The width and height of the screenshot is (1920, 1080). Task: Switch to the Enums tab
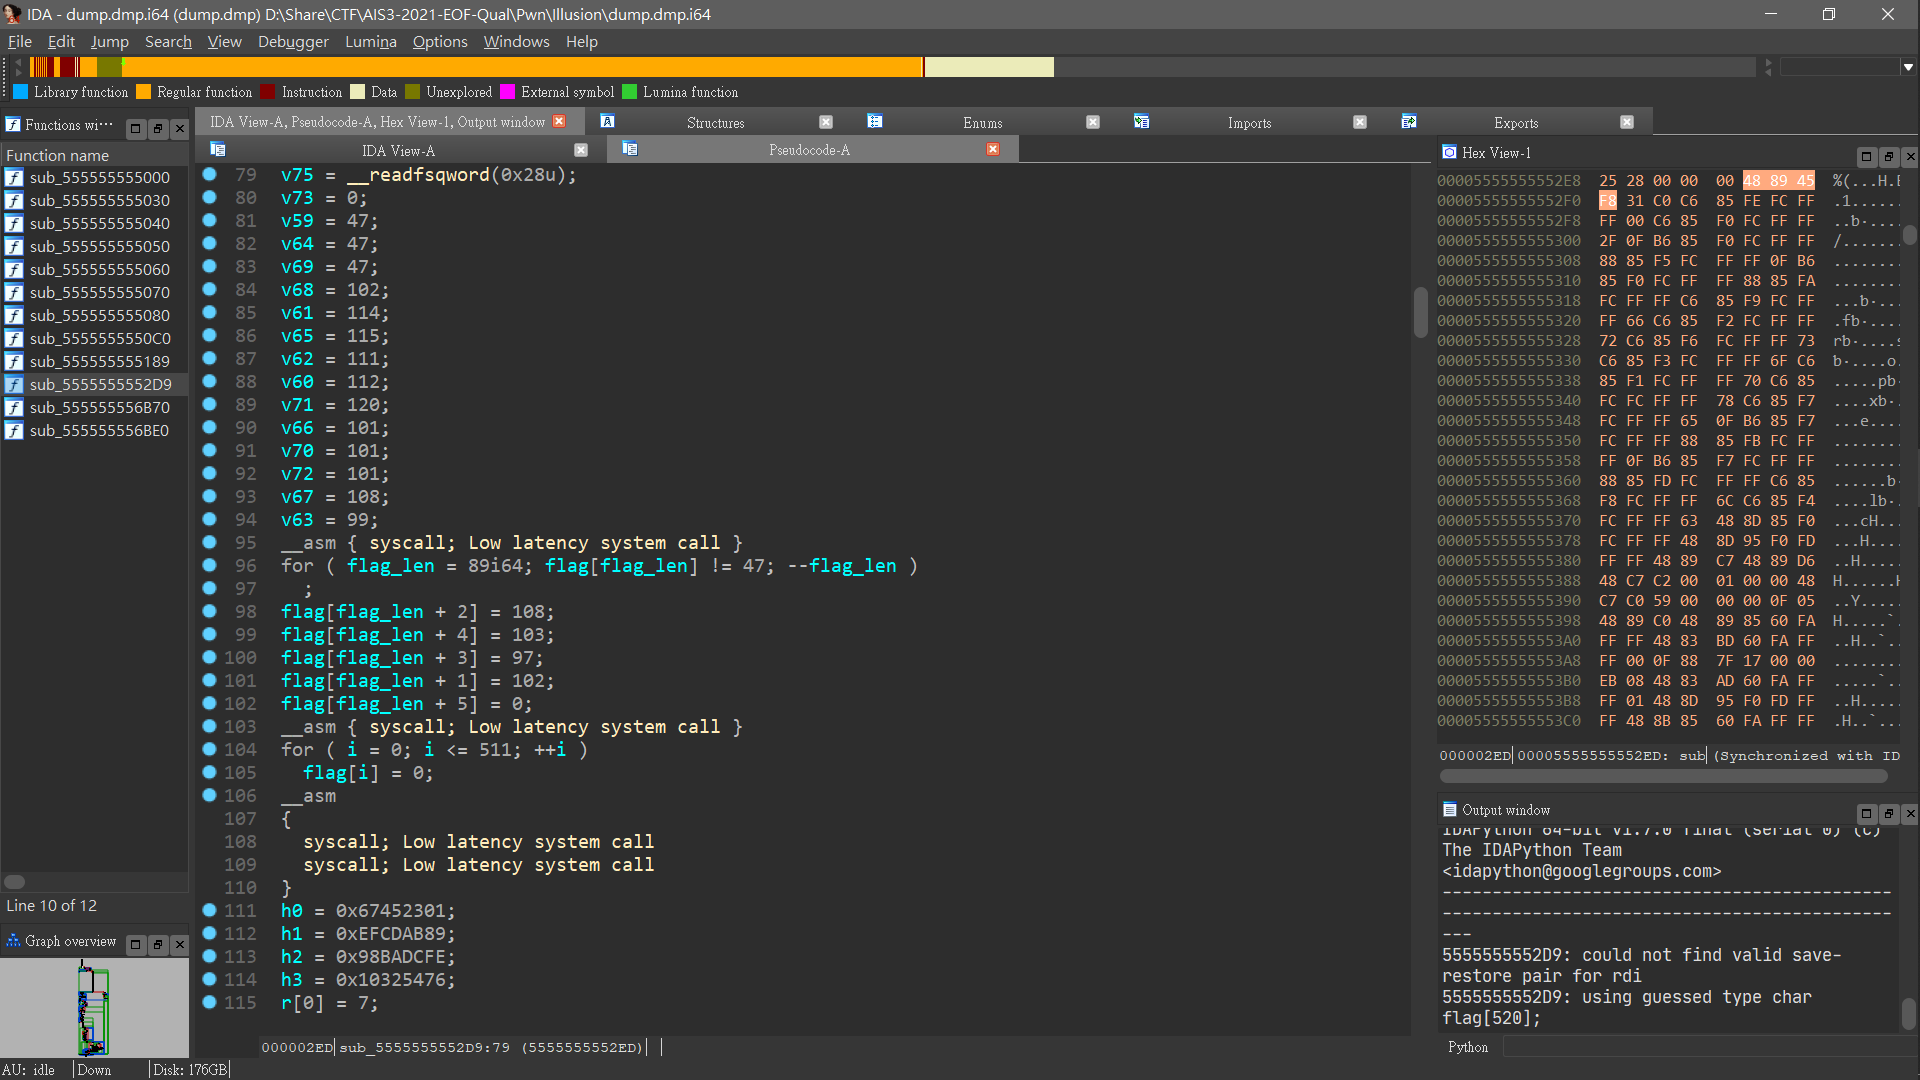982,123
